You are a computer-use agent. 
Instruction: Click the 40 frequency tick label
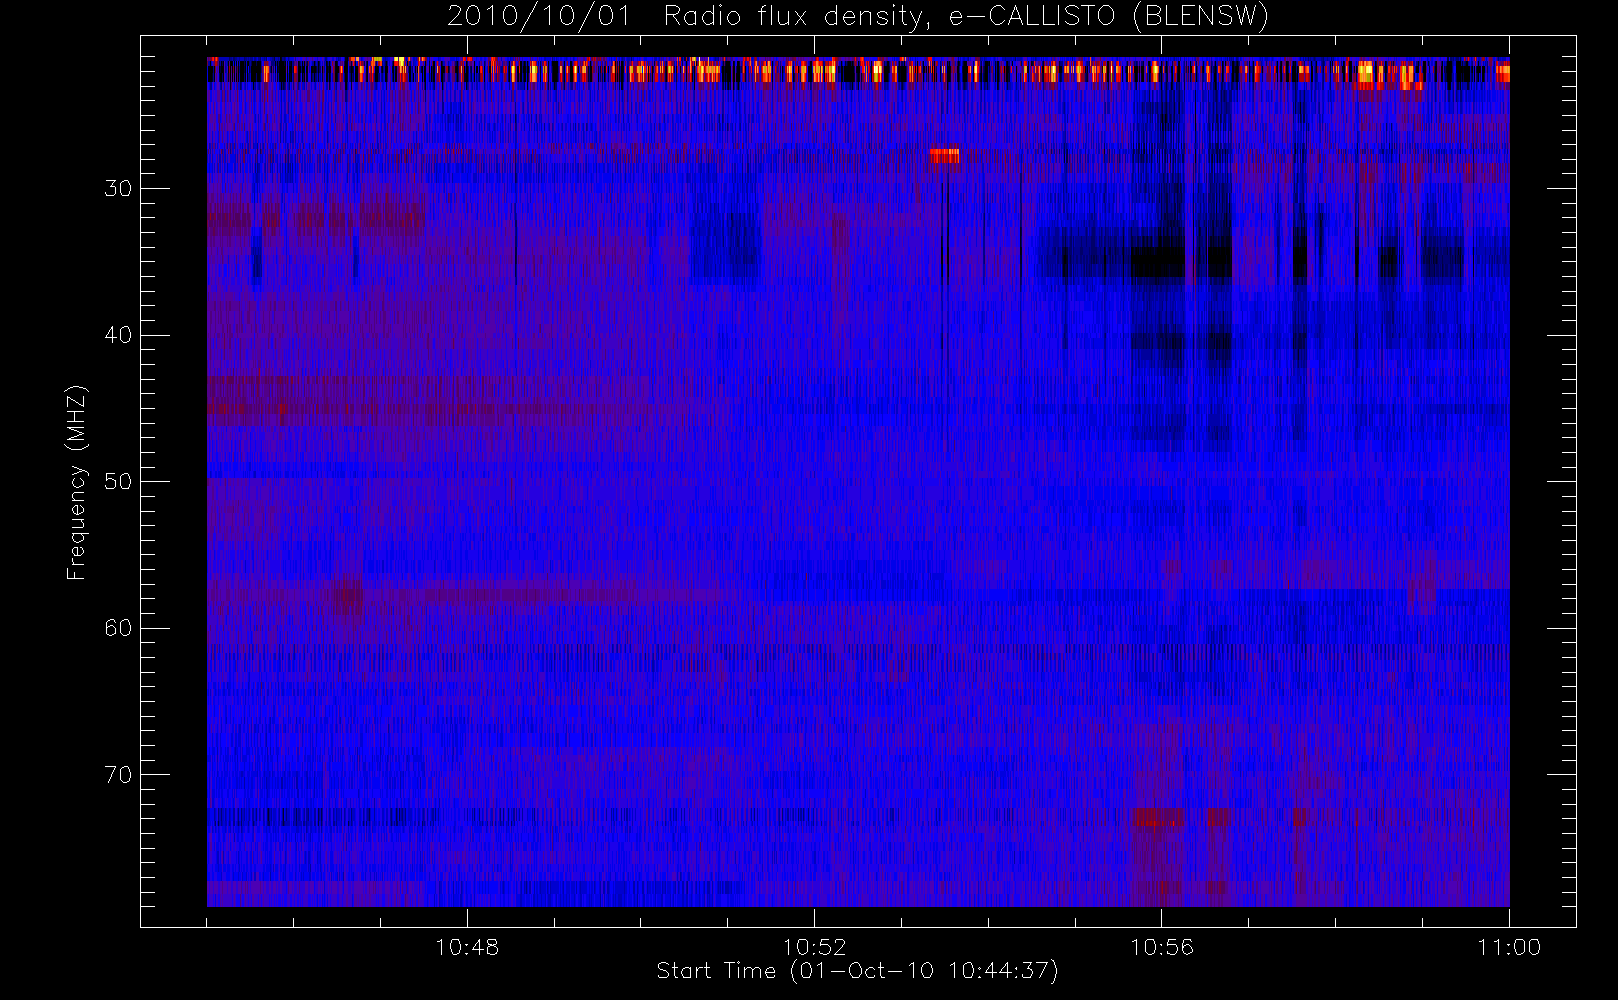point(118,335)
